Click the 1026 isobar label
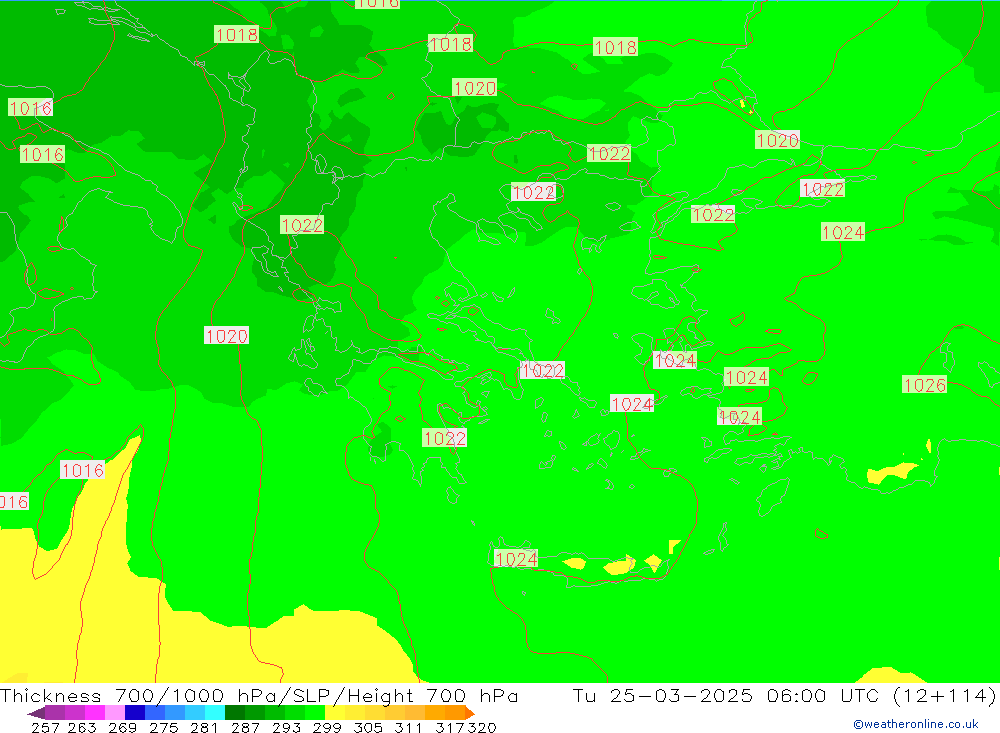1000x733 pixels. tap(924, 385)
